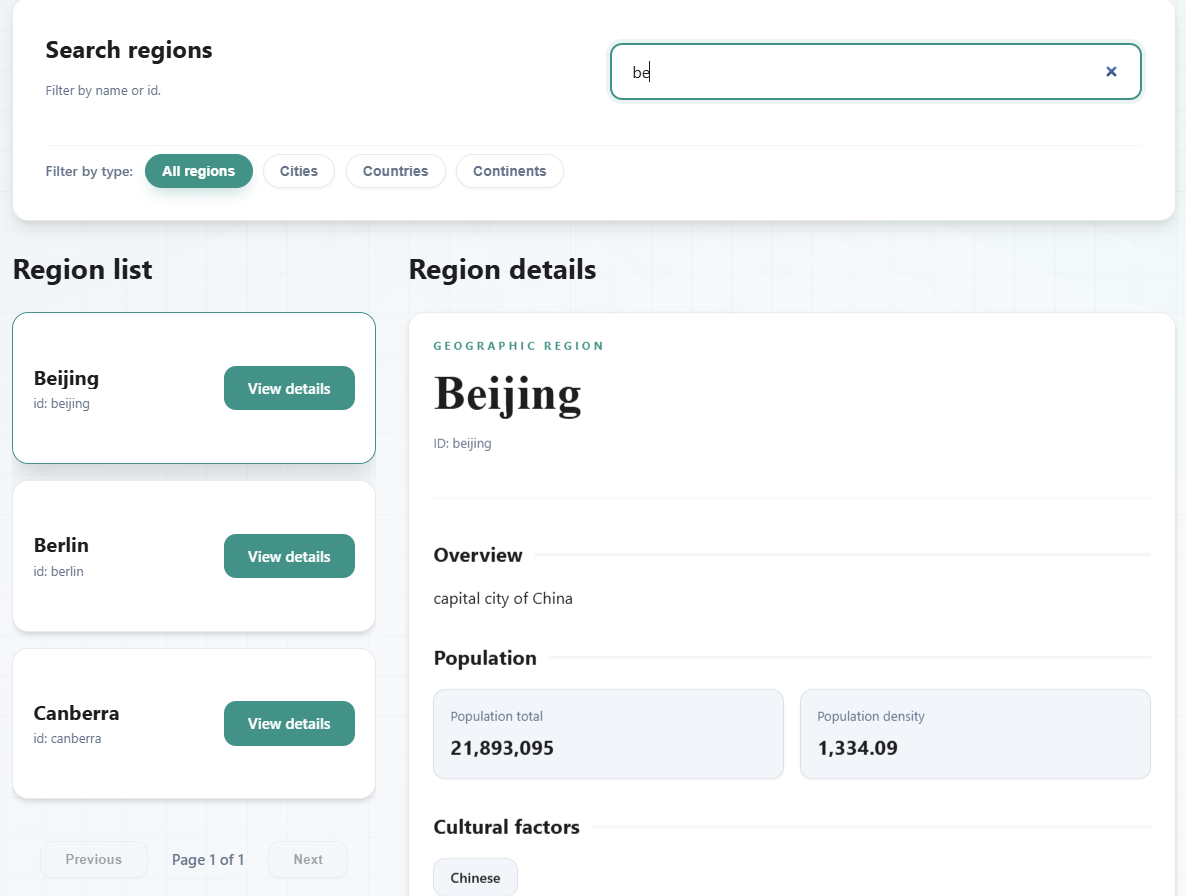
Task: Click the Page 1 of 1 indicator
Action: 208,859
